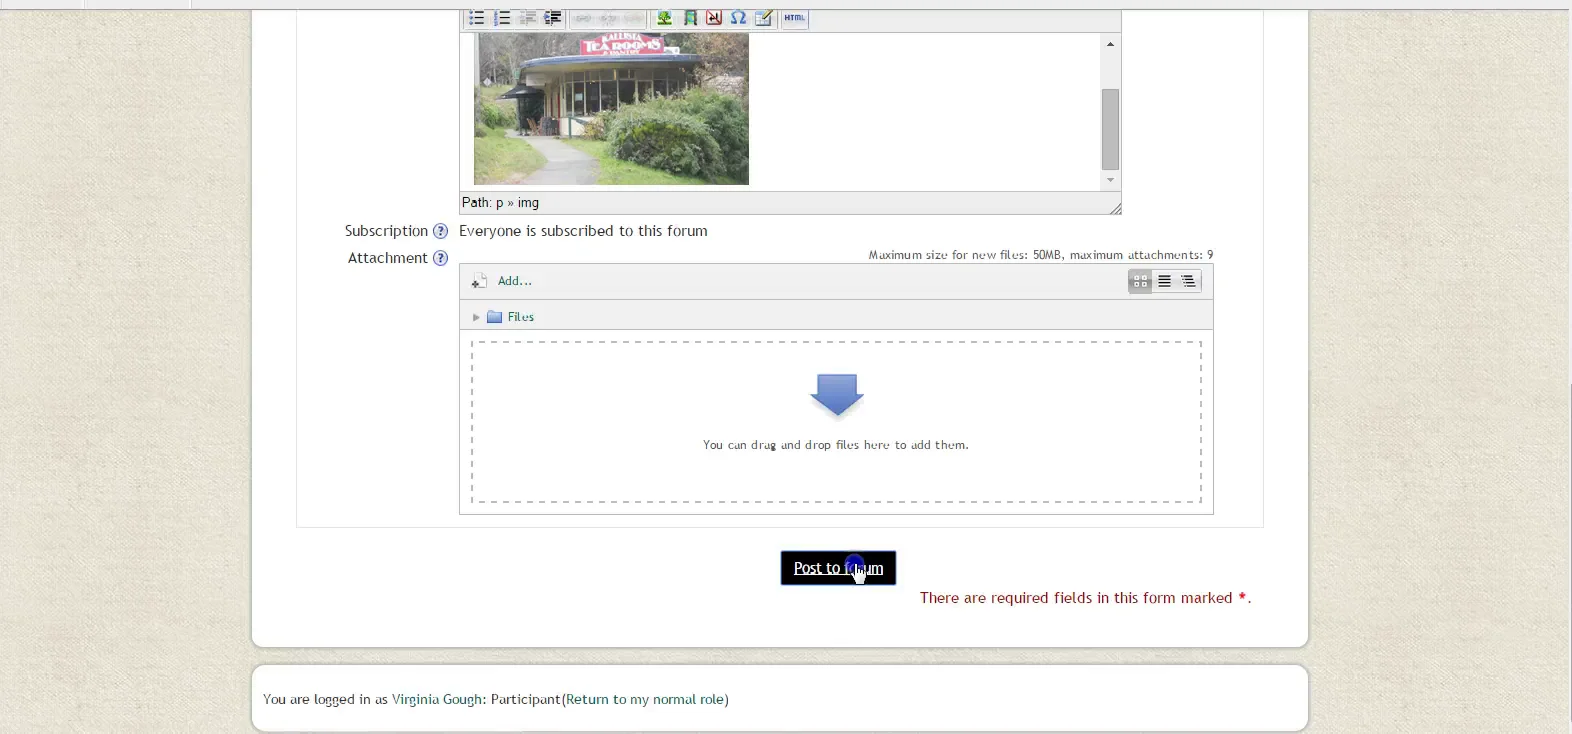Switch attachments to detailed list view
The height and width of the screenshot is (734, 1572).
pos(1165,282)
